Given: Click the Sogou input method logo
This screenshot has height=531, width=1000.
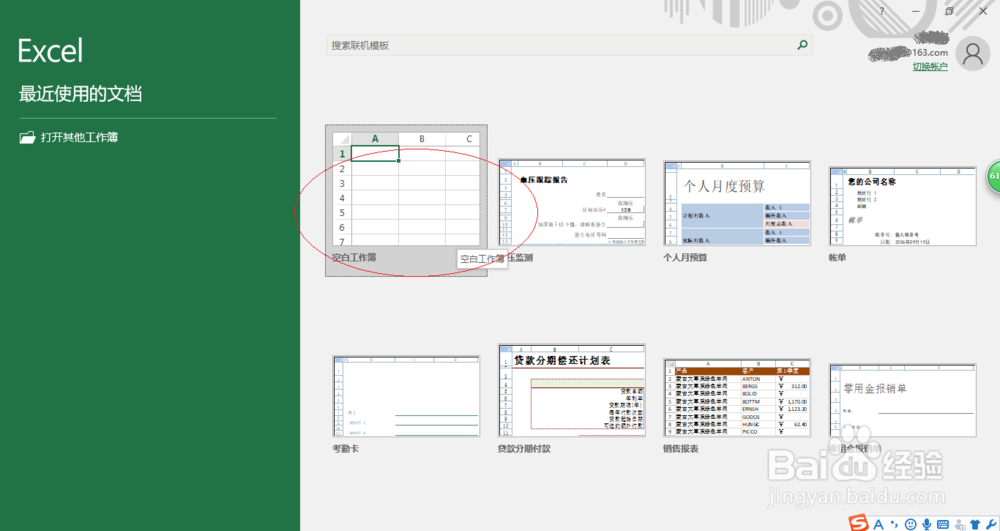Looking at the screenshot, I should (x=858, y=523).
